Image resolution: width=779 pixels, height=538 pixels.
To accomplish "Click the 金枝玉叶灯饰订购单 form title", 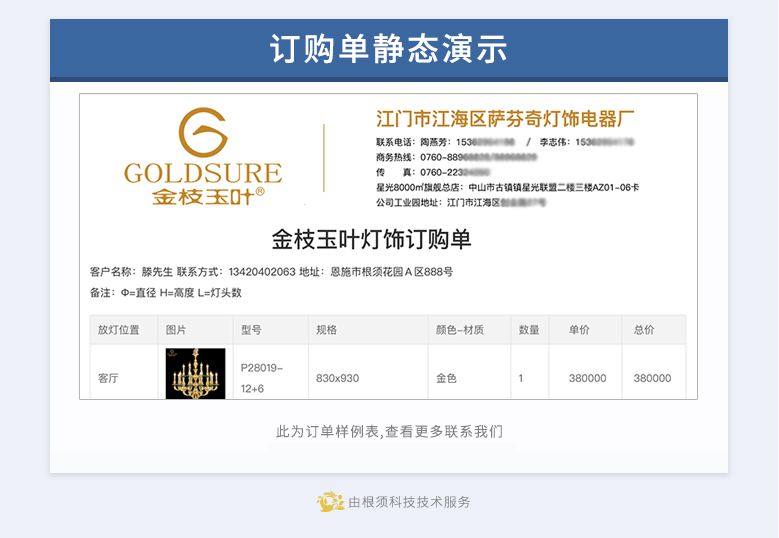I will [x=371, y=239].
